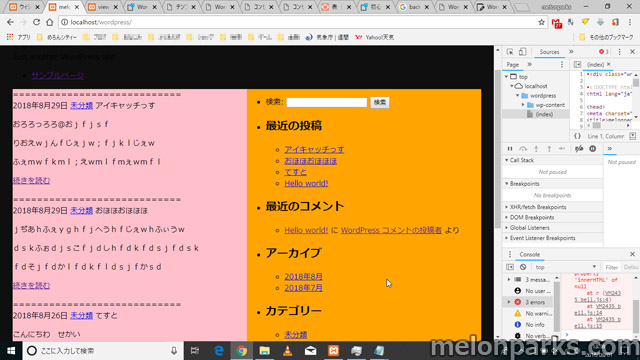Focus the console Filter field

pyautogui.click(x=611, y=267)
